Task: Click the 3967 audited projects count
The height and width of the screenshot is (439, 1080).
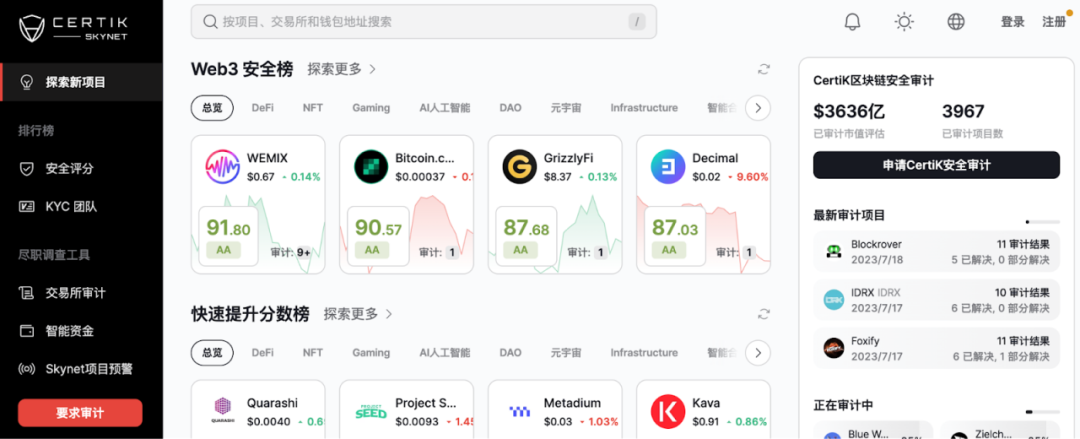Action: (x=963, y=111)
